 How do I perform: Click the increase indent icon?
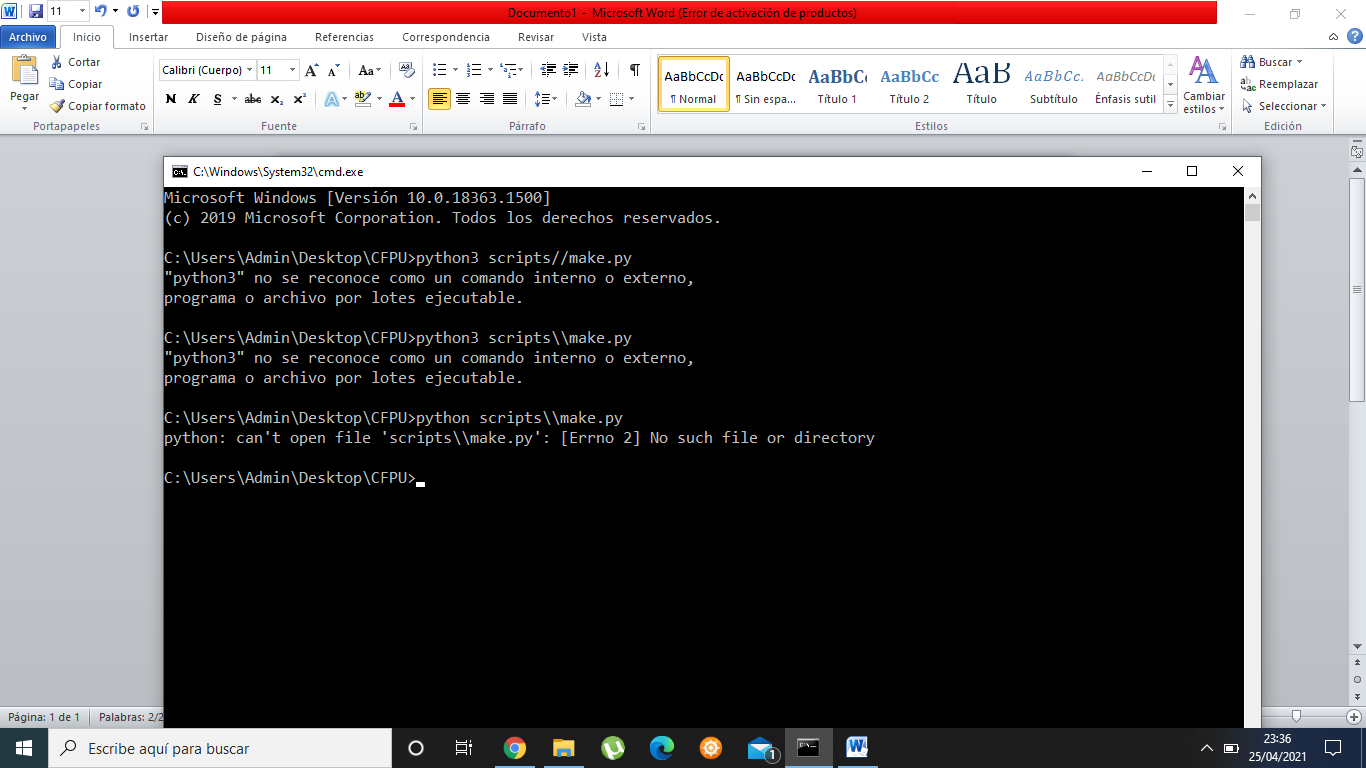tap(571, 70)
